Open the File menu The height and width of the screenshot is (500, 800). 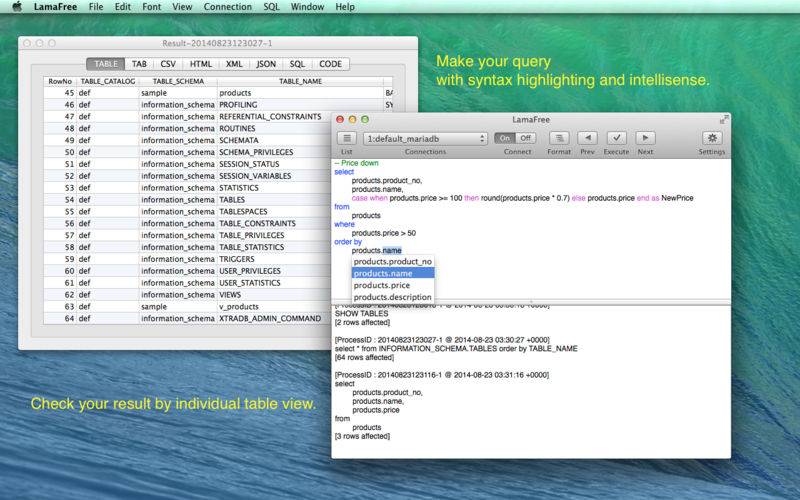pyautogui.click(x=95, y=7)
